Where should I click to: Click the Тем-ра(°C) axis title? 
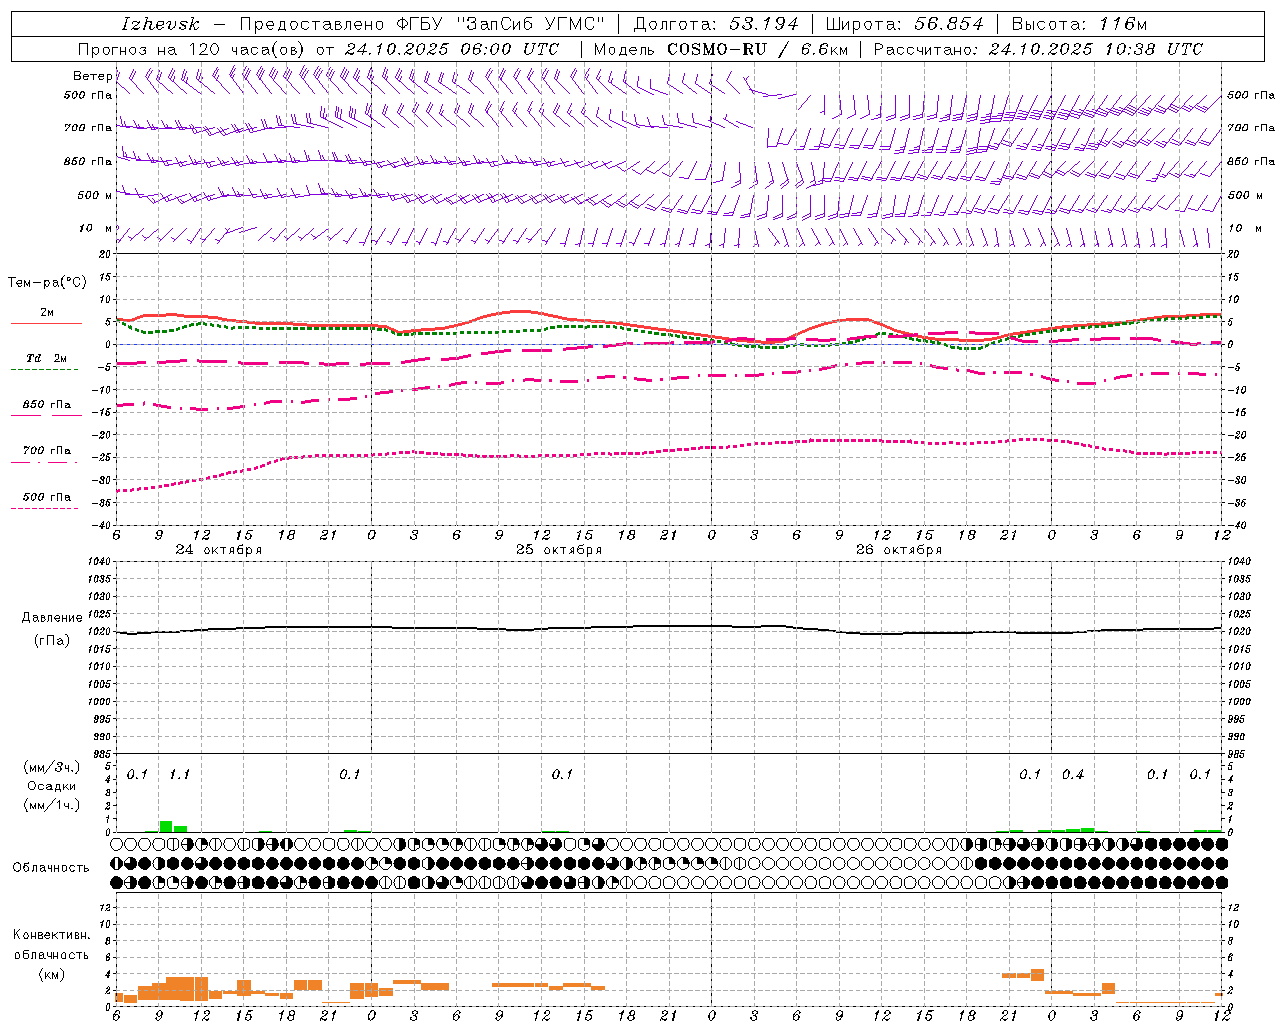[47, 283]
